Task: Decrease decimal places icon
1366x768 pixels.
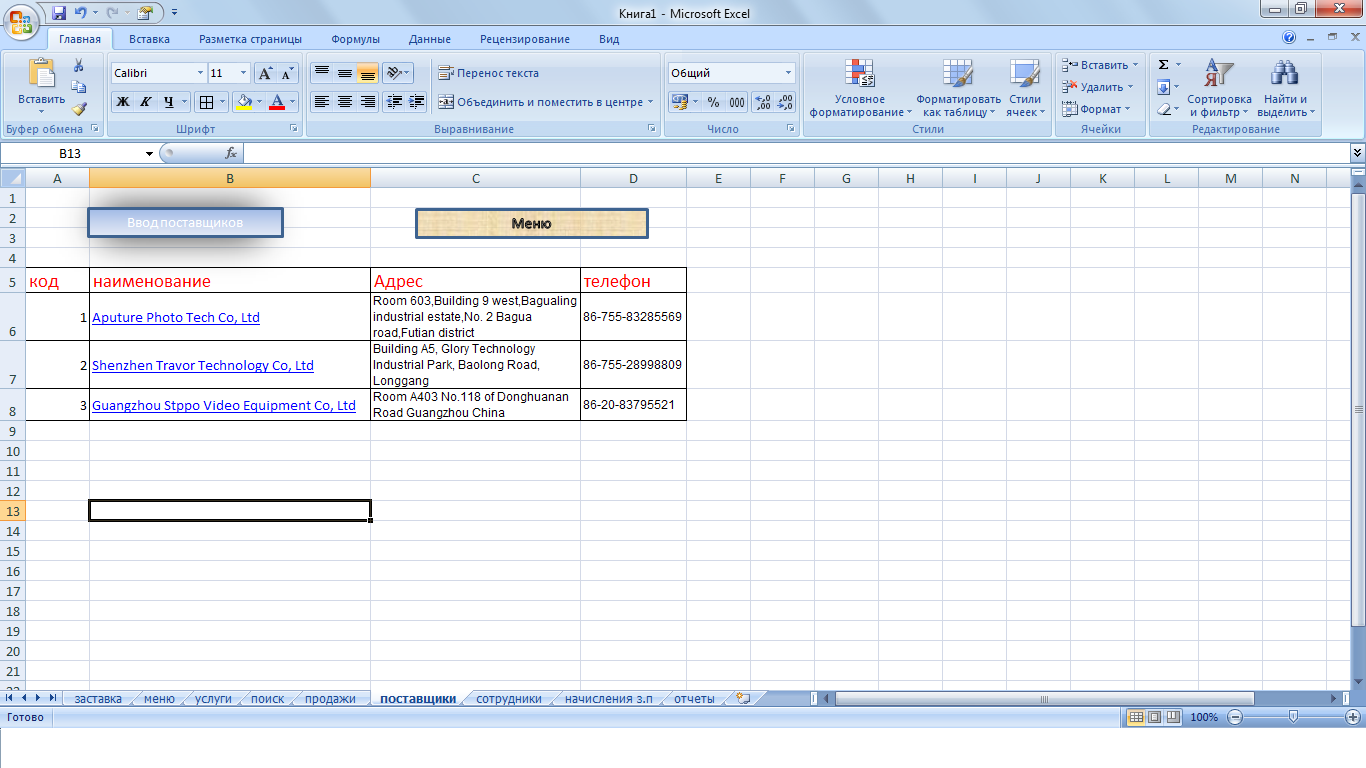Action: (x=786, y=102)
